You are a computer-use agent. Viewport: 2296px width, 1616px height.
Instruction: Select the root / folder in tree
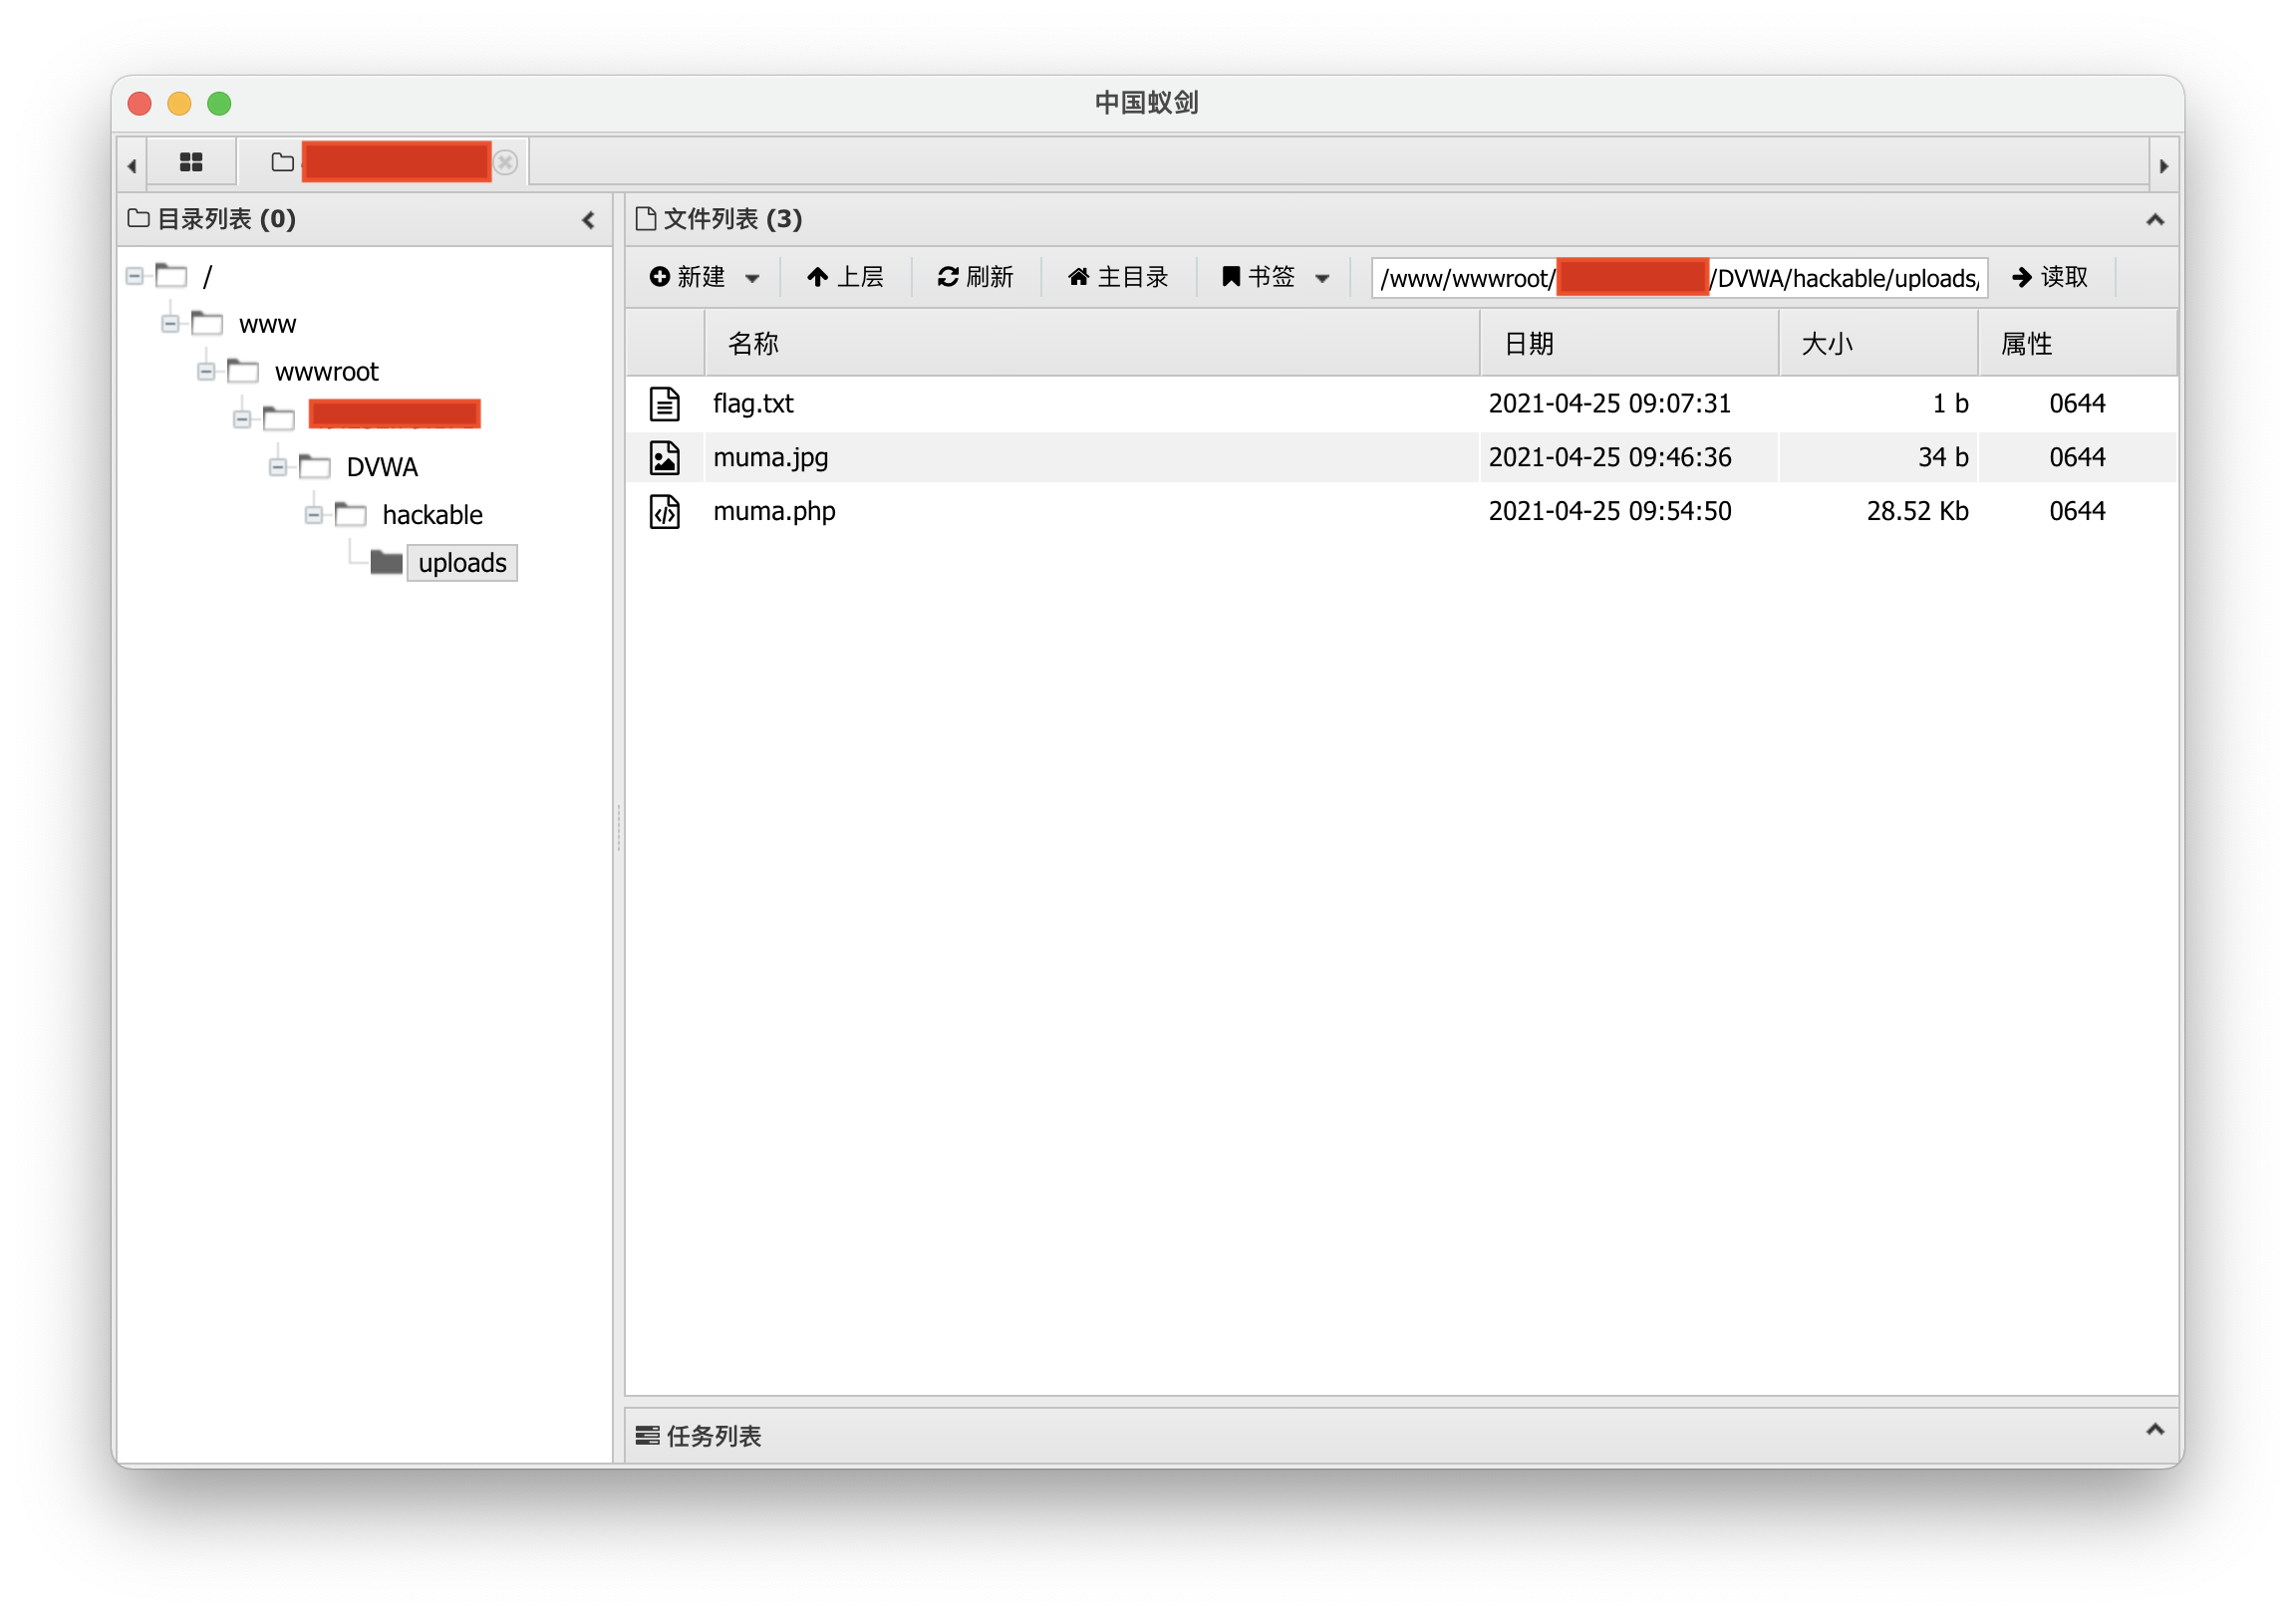pos(208,275)
